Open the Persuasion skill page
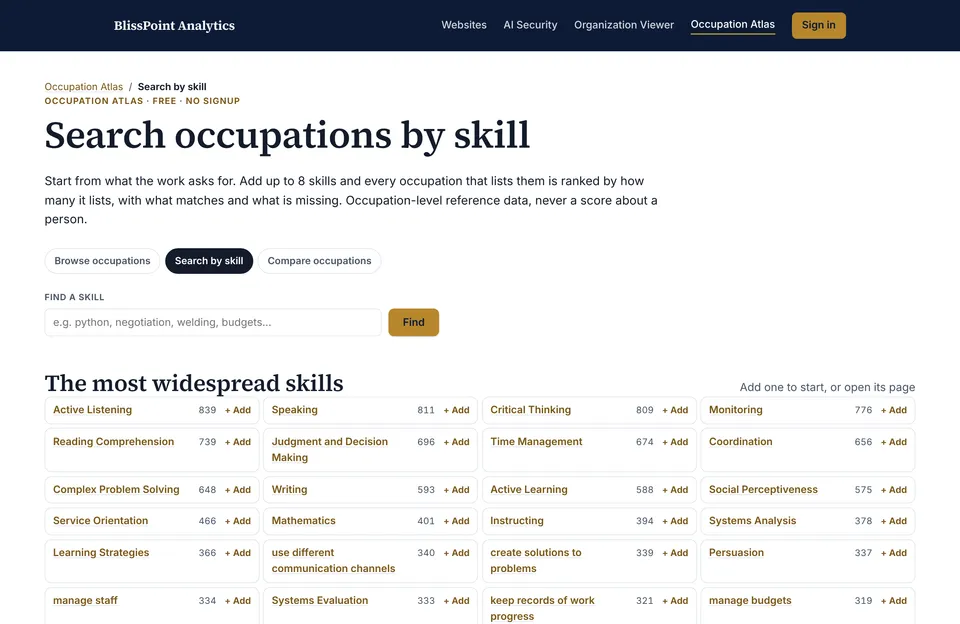The image size is (960, 624). pyautogui.click(x=737, y=552)
